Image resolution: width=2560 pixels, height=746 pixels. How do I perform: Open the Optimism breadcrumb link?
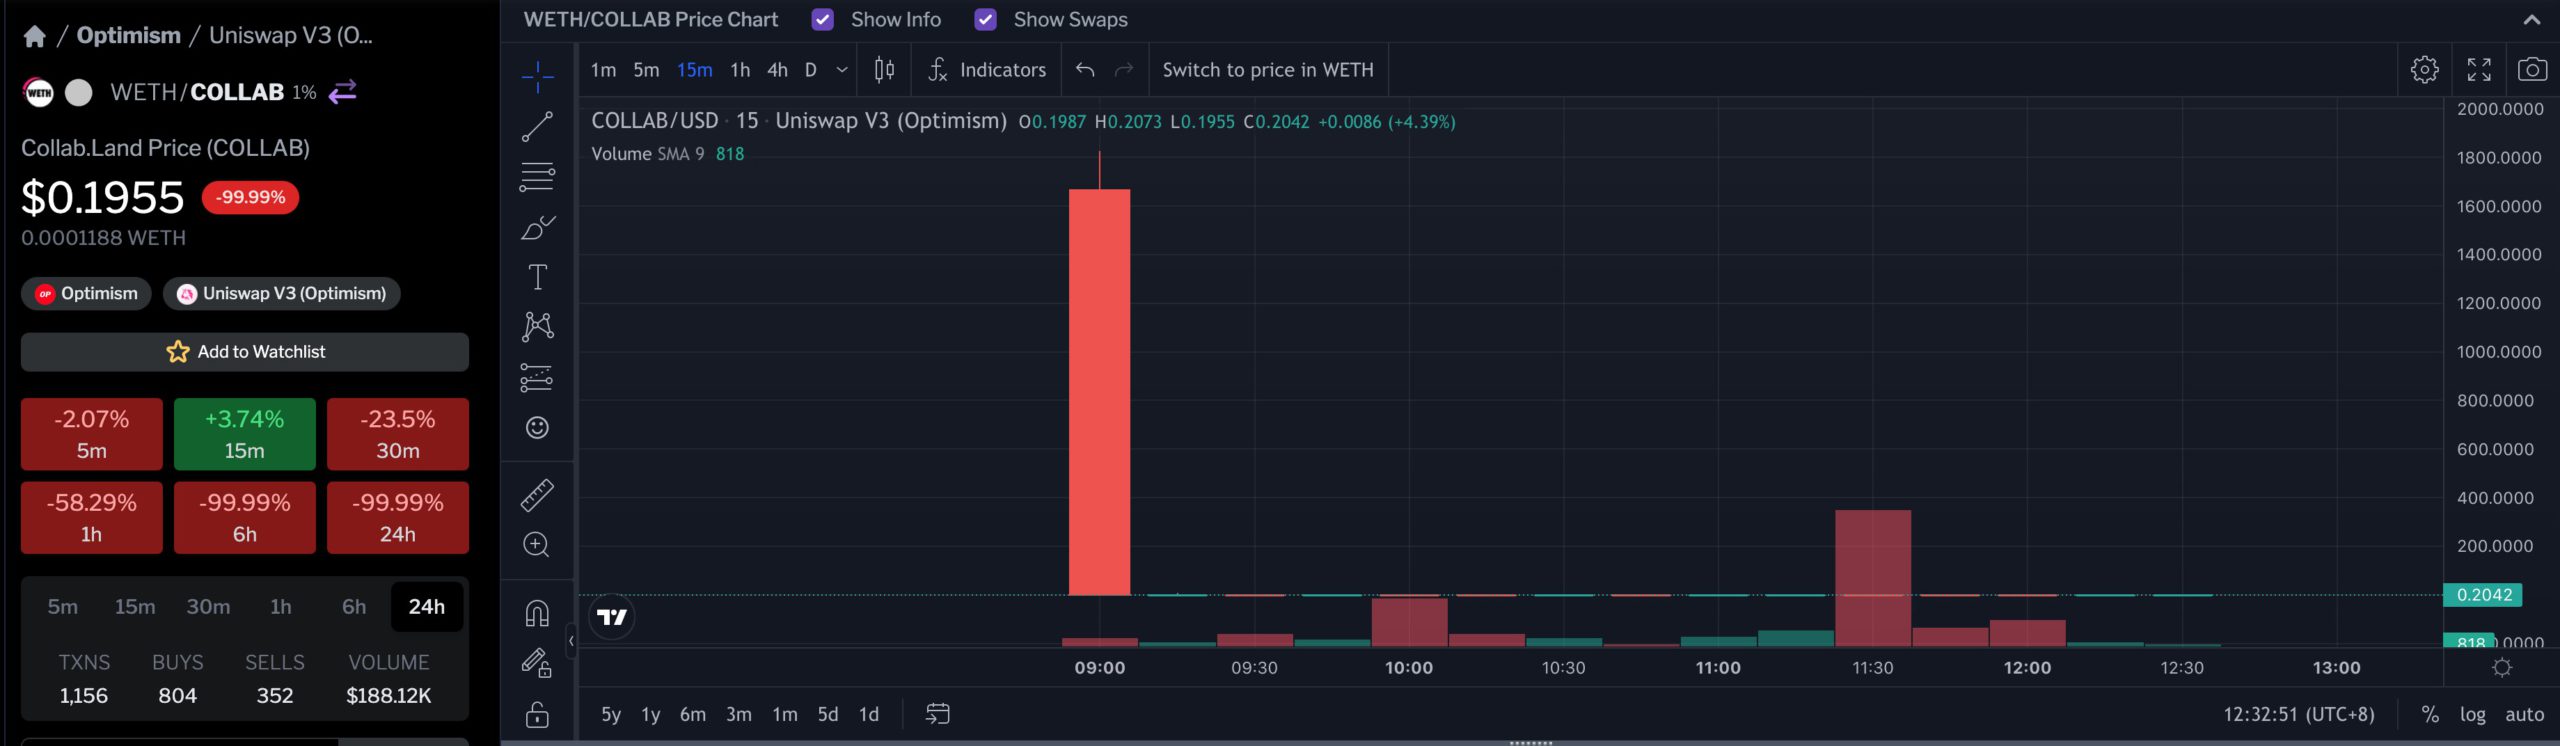128,36
